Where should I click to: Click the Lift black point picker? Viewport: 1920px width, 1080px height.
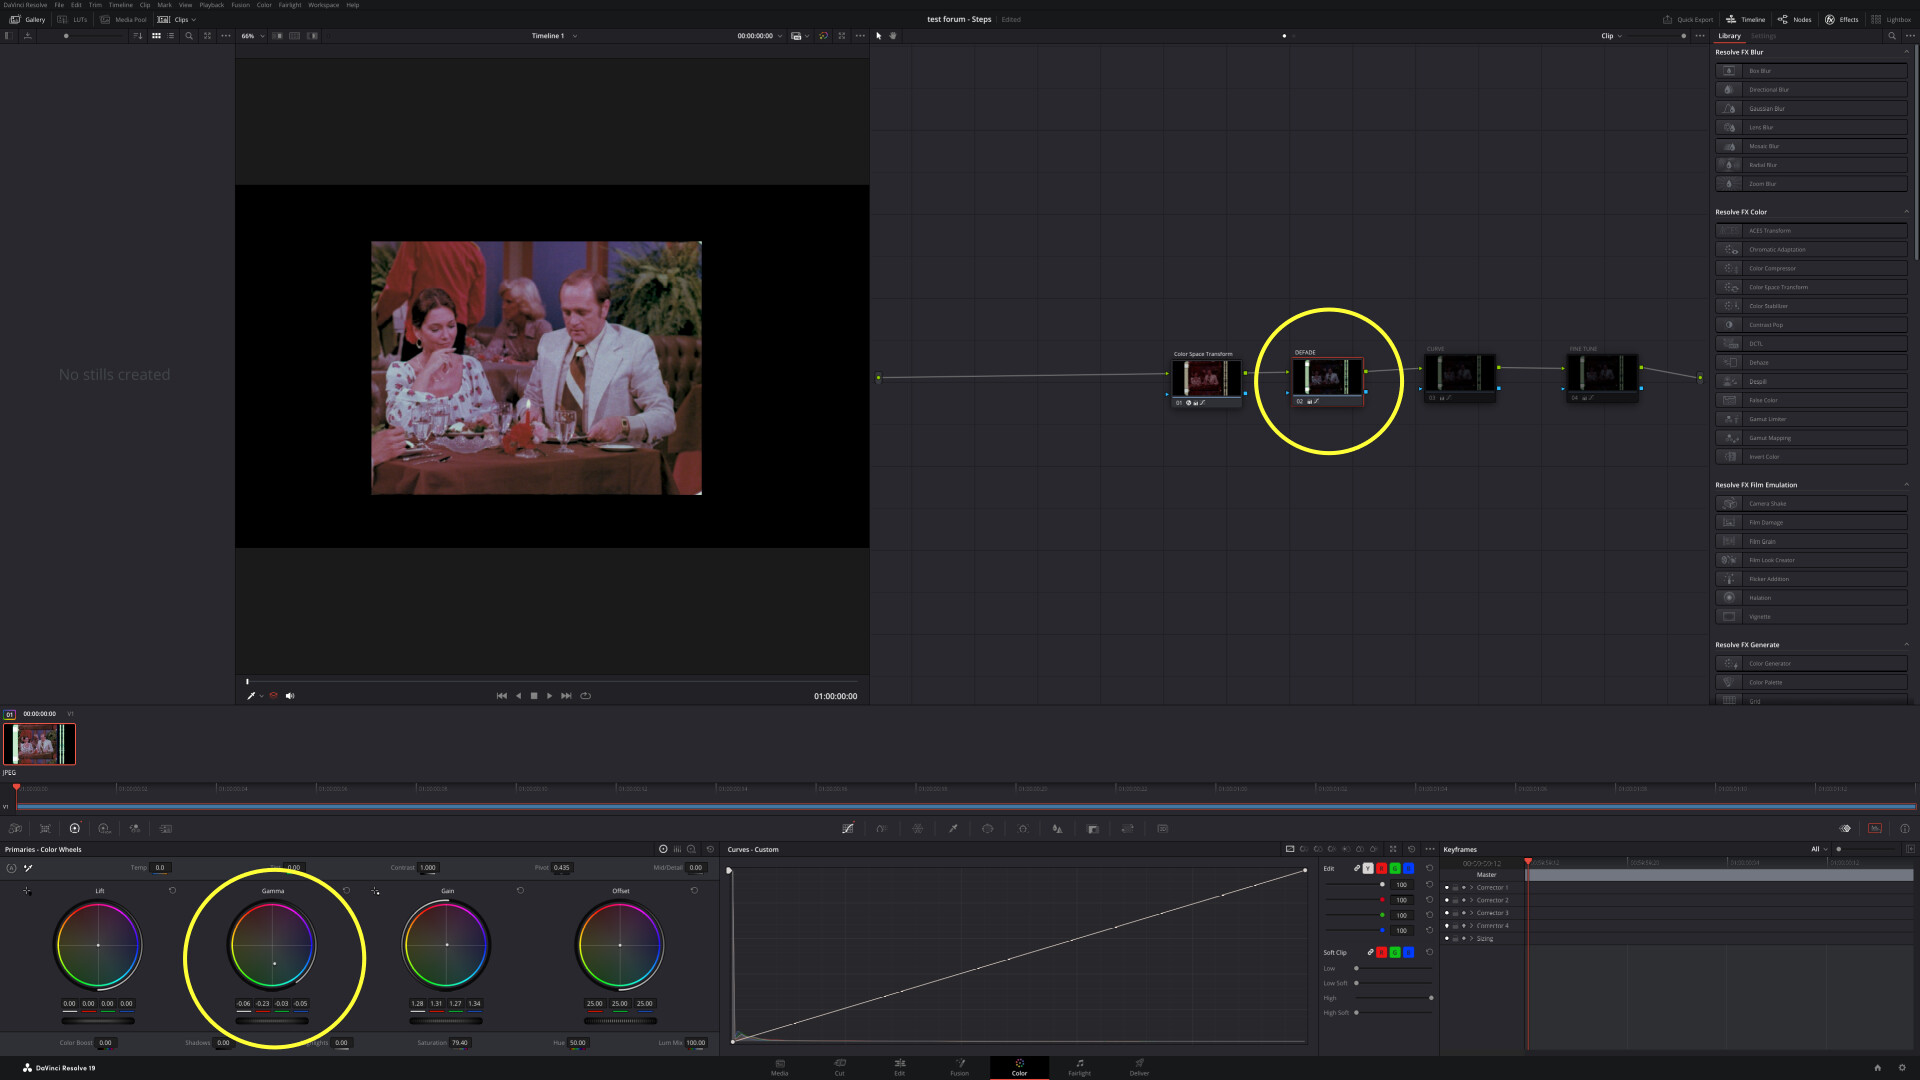tap(27, 890)
